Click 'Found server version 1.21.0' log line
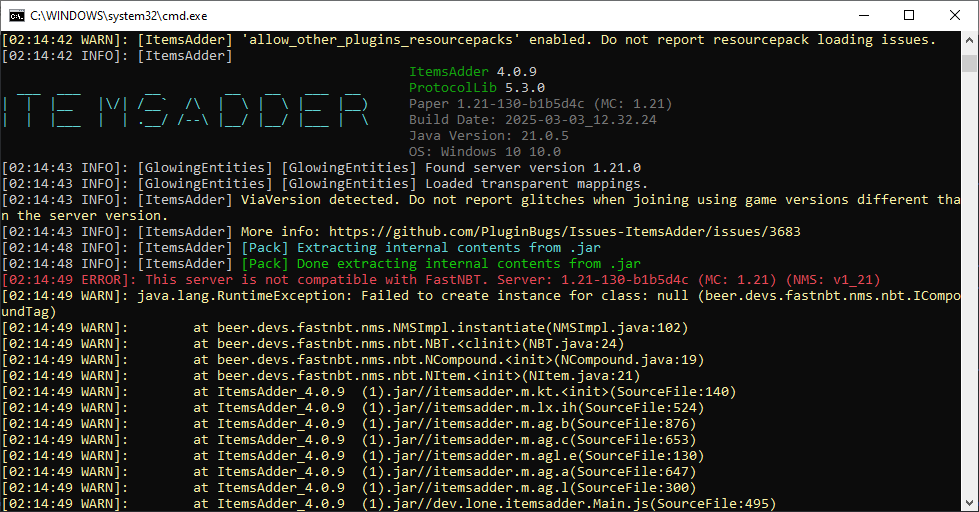The width and height of the screenshot is (979, 512). coord(533,168)
